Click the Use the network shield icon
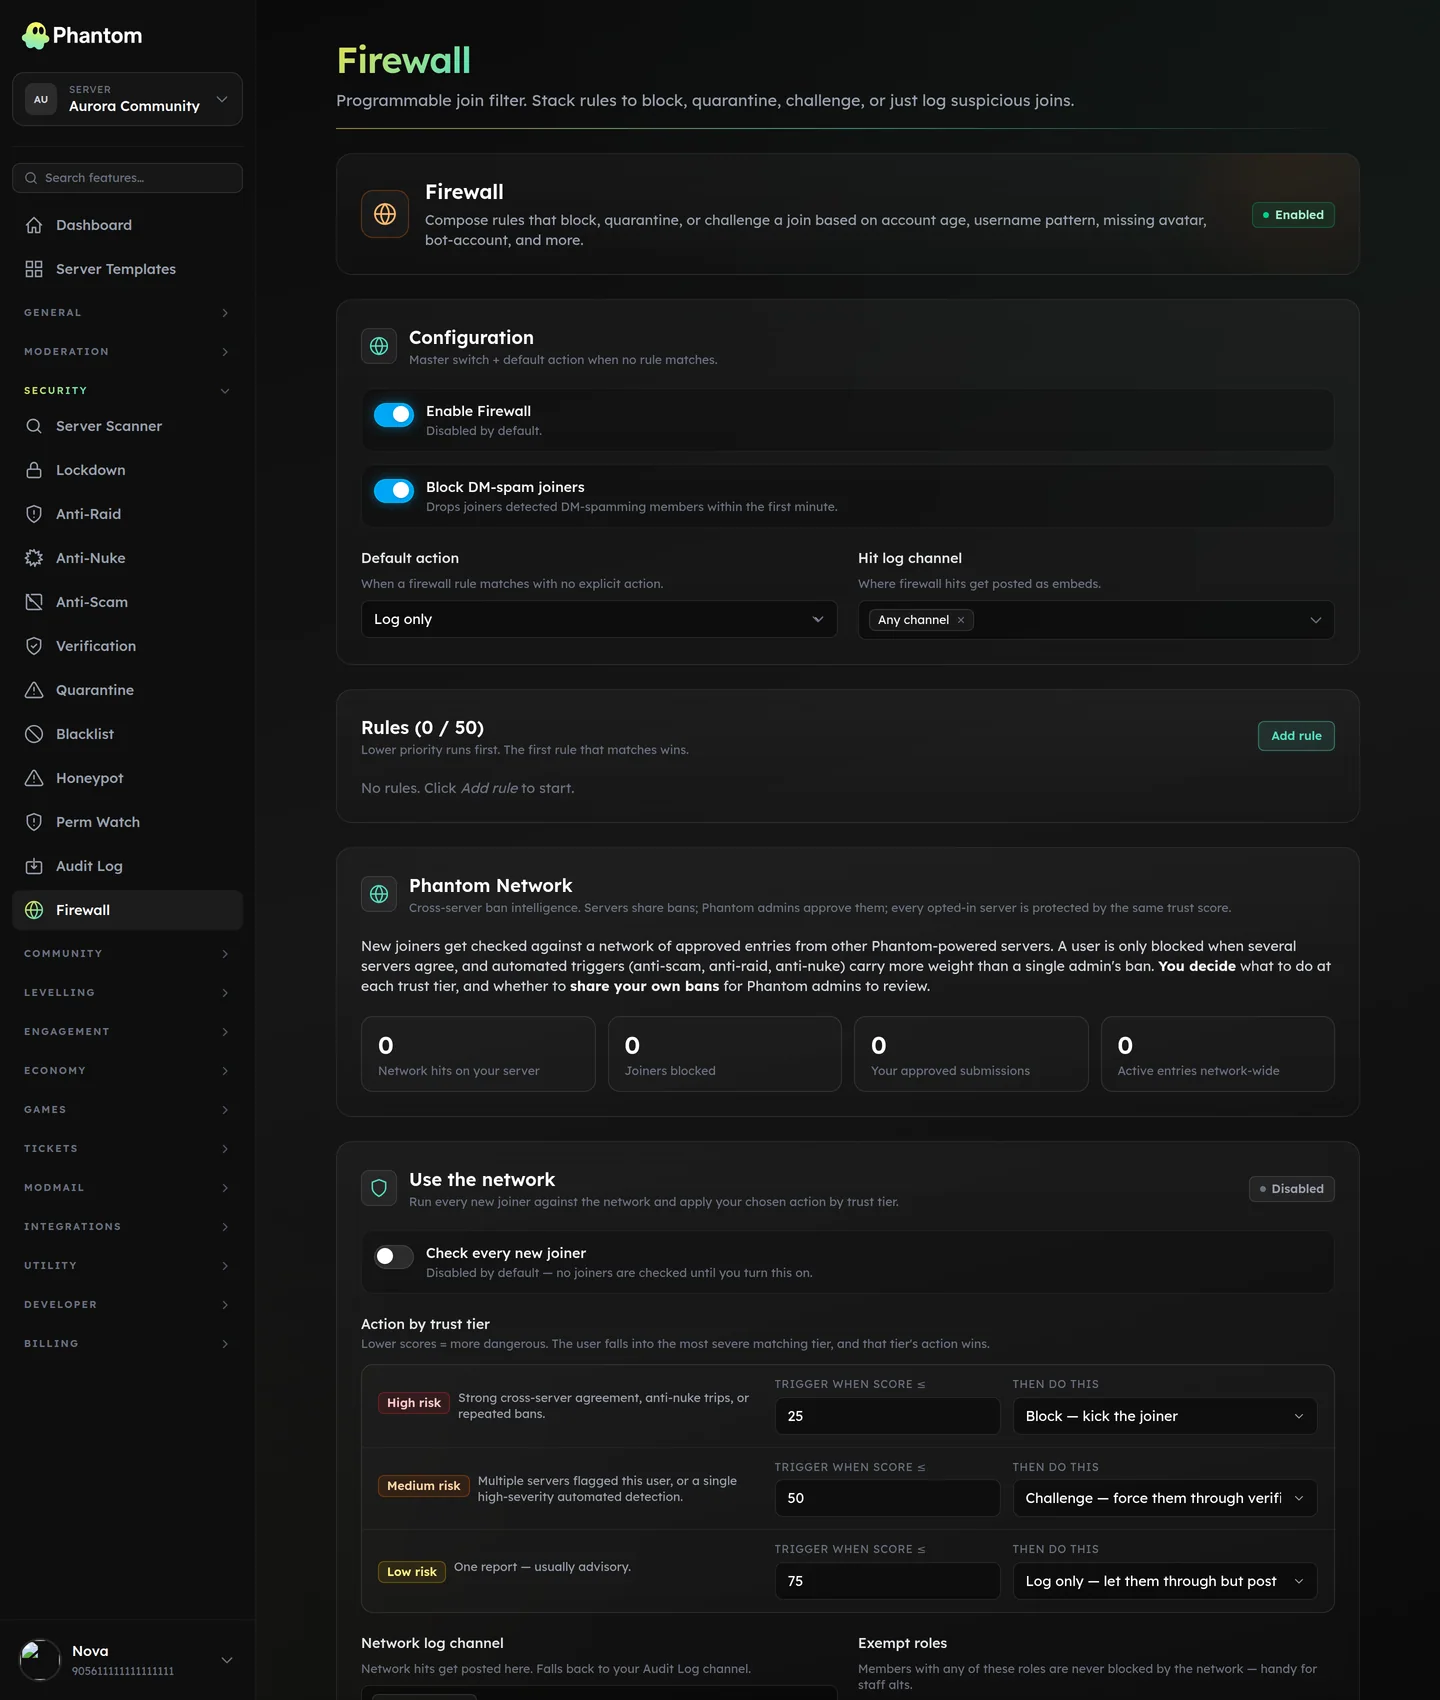 click(379, 1188)
